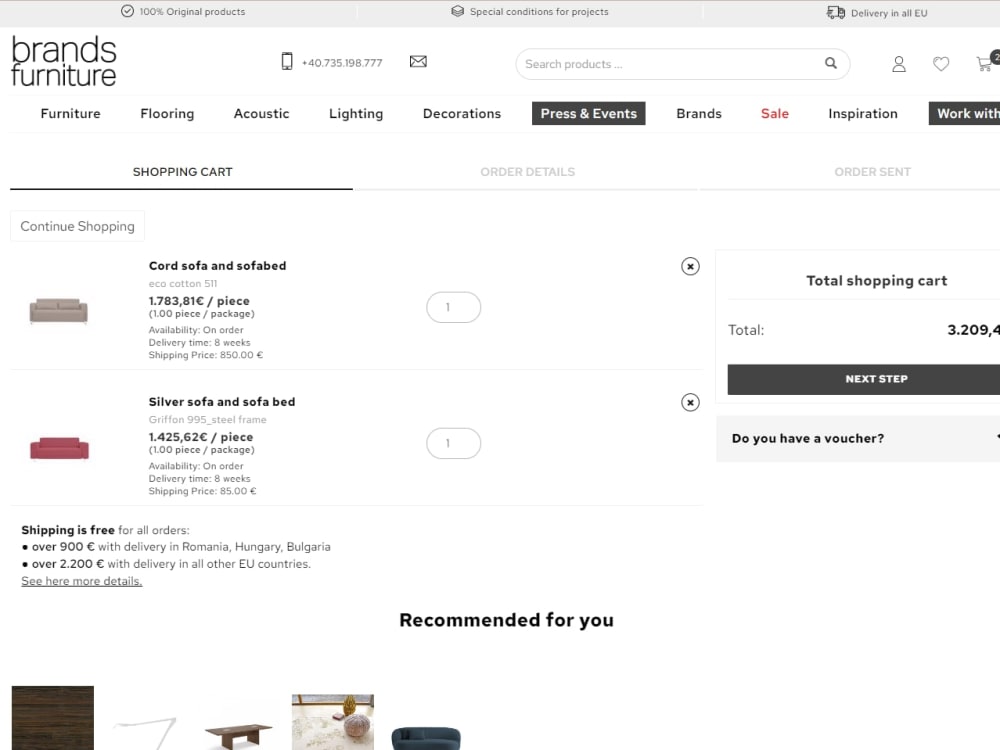Select the Order Details step tab
The image size is (1000, 750).
pos(527,172)
